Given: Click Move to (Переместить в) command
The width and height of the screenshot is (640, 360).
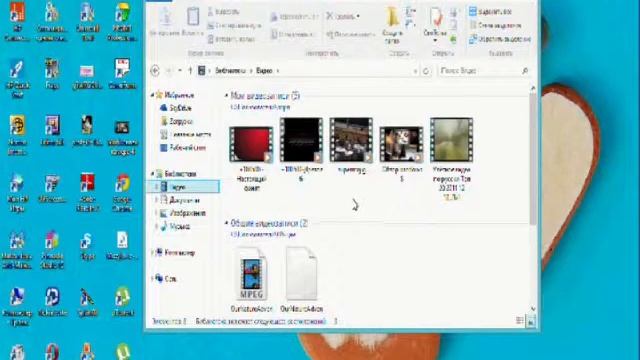Looking at the screenshot, I should tap(294, 17).
